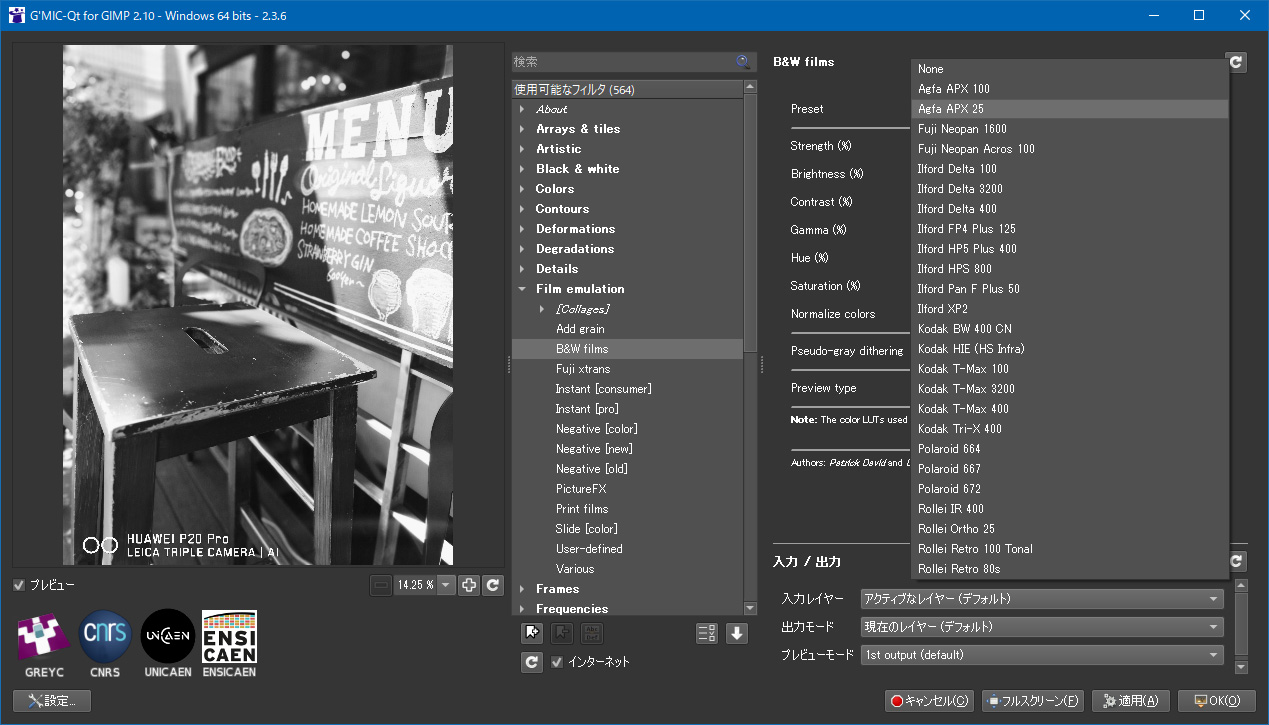Choose Kodak T-Max 100 preset
Viewport: 1269px width, 725px height.
[1069, 369]
